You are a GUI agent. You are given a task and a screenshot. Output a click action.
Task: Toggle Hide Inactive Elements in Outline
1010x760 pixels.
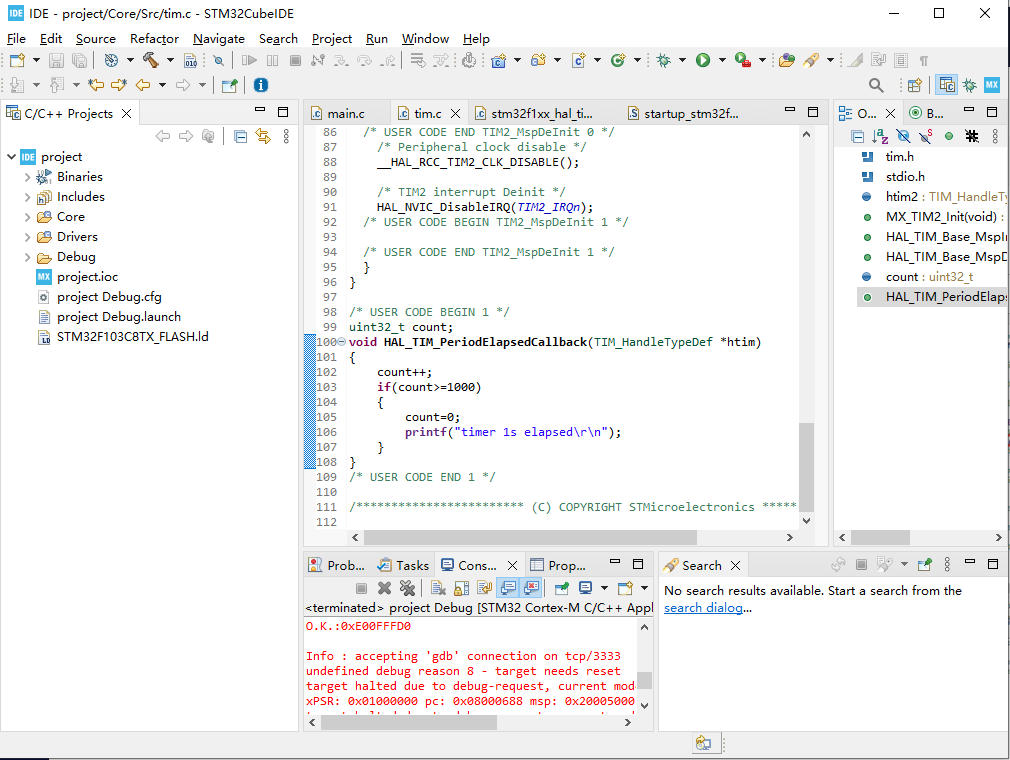click(971, 136)
